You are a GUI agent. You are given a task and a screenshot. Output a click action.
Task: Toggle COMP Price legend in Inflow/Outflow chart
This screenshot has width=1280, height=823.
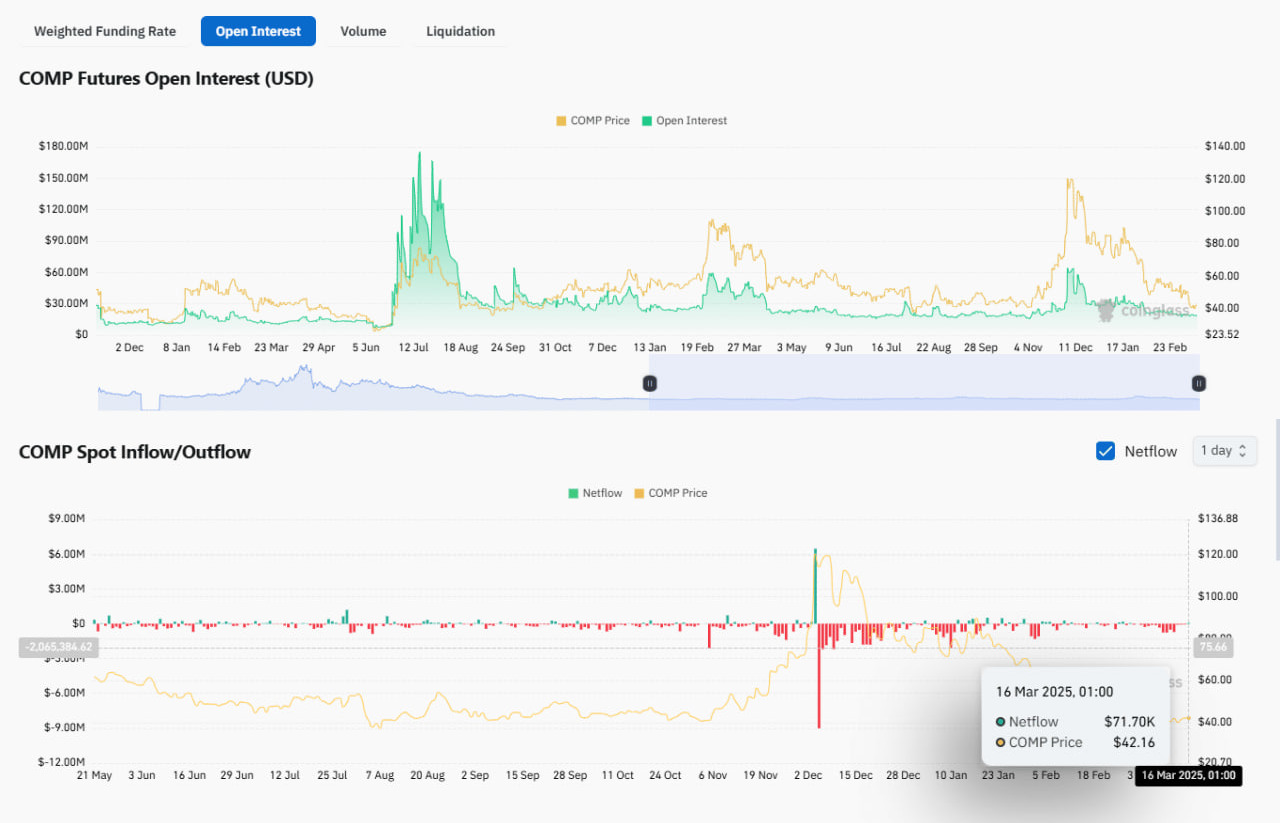click(x=670, y=493)
